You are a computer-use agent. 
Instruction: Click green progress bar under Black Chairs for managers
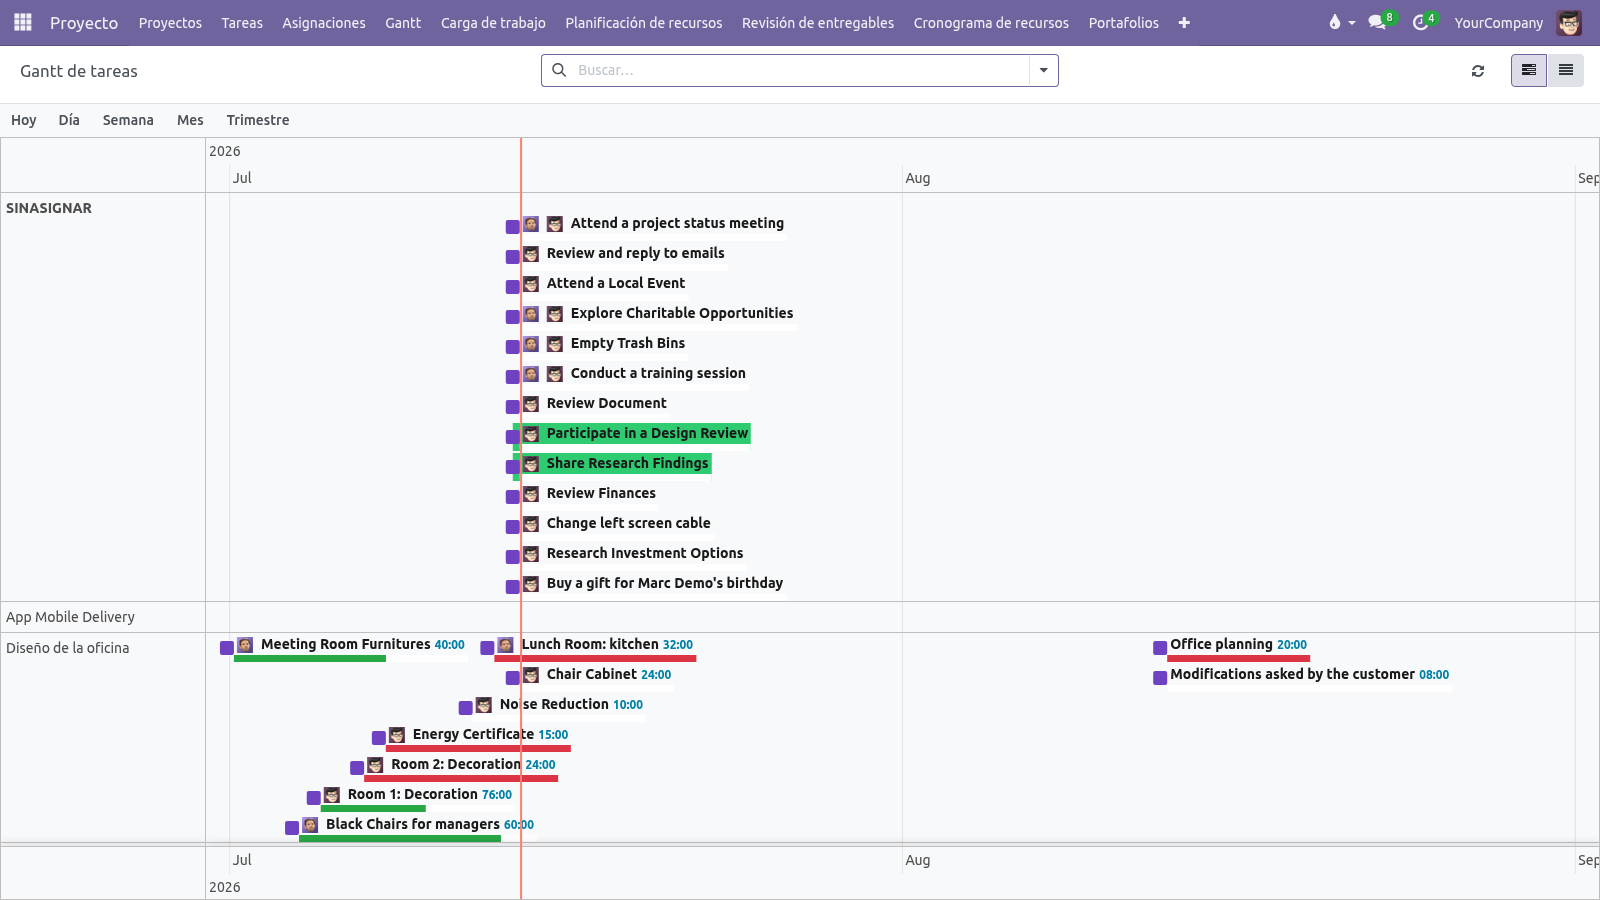(x=400, y=838)
